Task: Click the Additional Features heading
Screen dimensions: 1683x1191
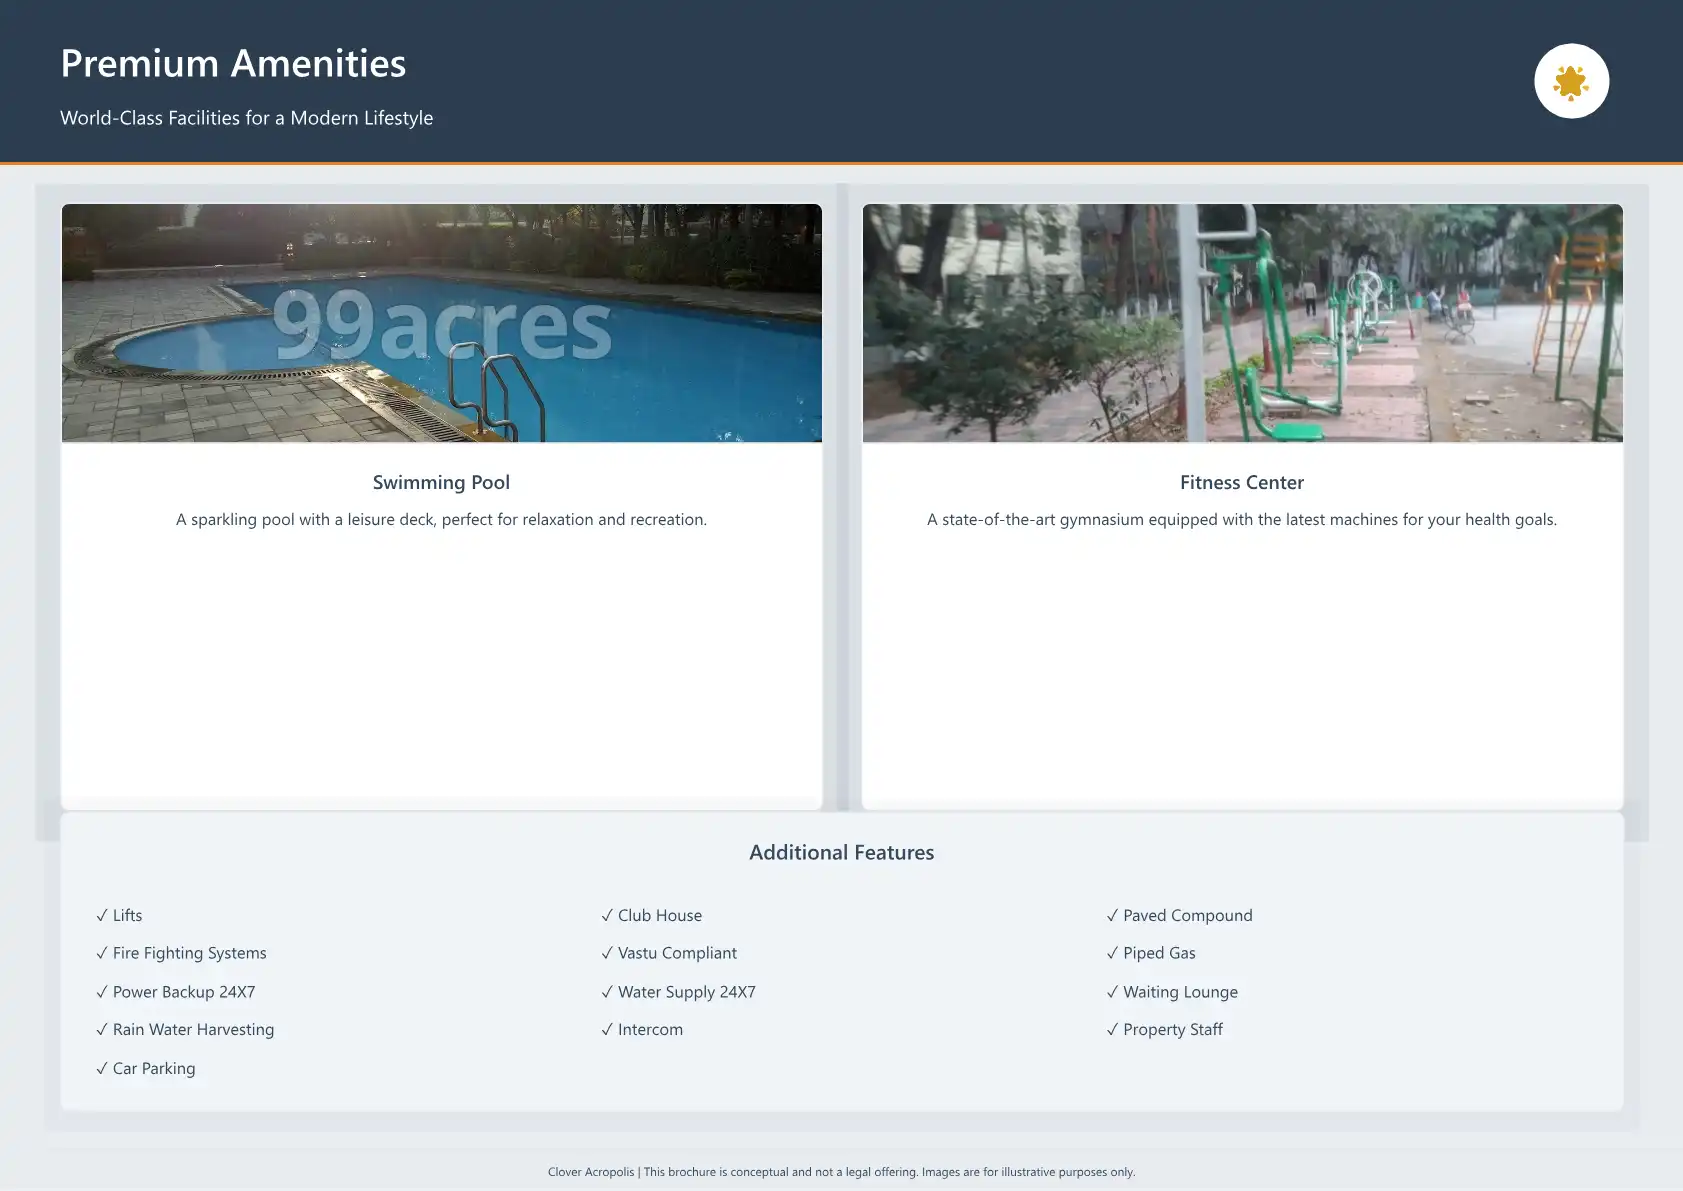Action: point(841,852)
